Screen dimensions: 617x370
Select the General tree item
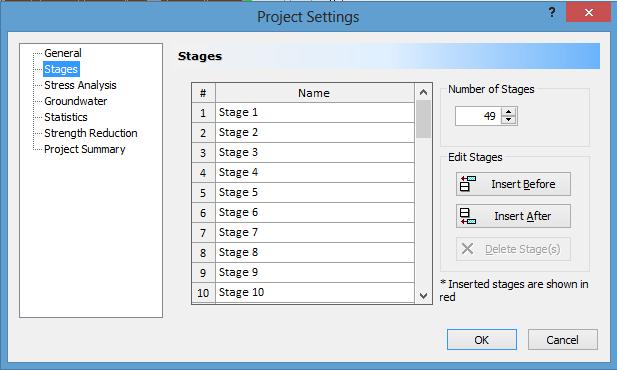[63, 53]
